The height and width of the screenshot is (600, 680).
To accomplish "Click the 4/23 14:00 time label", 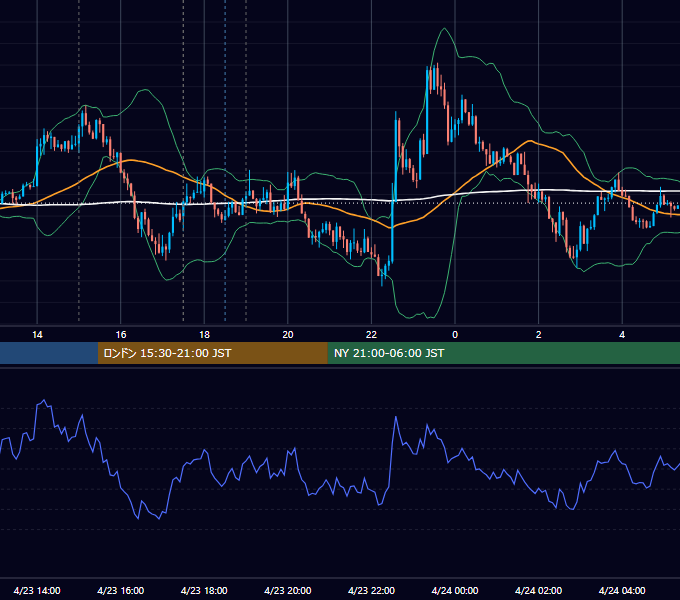I will point(37,590).
